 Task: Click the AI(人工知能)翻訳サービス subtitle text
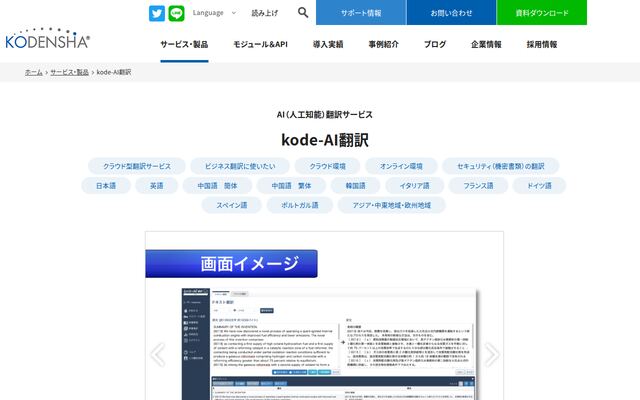point(324,115)
